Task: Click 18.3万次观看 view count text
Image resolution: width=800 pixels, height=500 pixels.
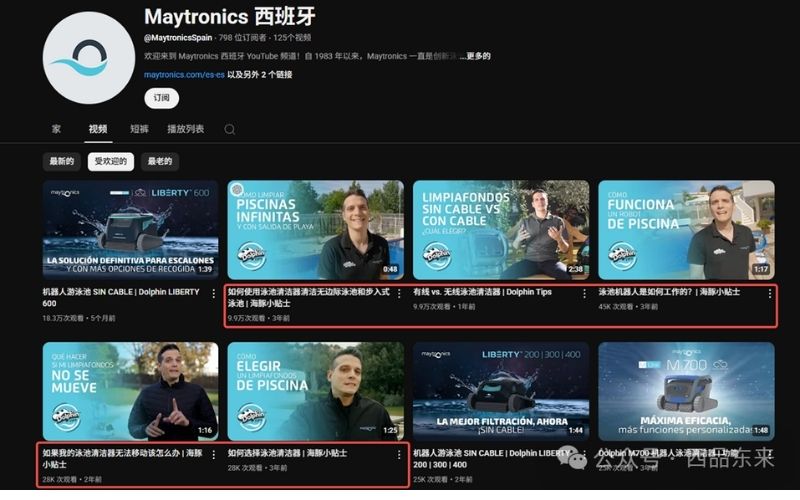Action: (63, 318)
